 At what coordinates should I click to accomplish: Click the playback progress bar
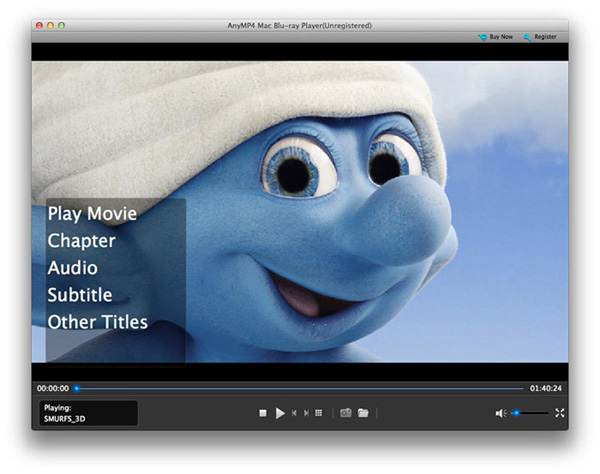[x=300, y=388]
